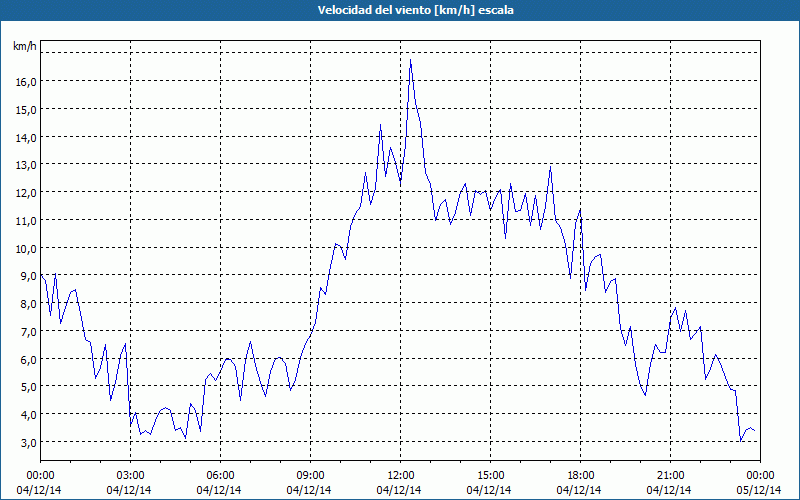The width and height of the screenshot is (800, 500).
Task: Click the chart title "Velocidad del viento [km/h] escala"
Action: (415, 10)
